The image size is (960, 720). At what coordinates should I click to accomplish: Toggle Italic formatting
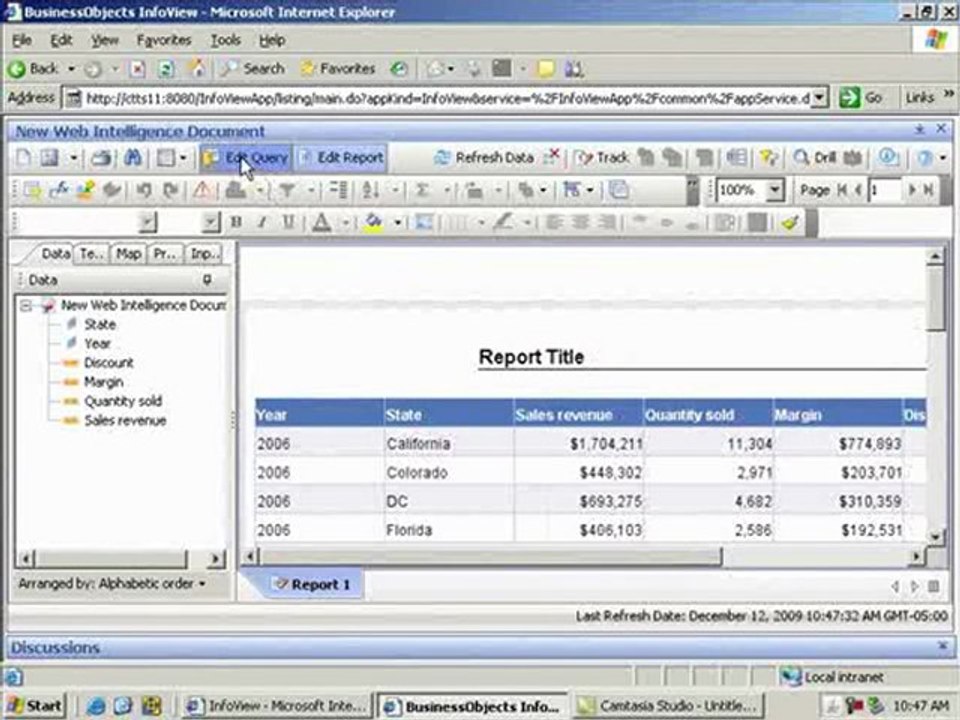pyautogui.click(x=262, y=222)
